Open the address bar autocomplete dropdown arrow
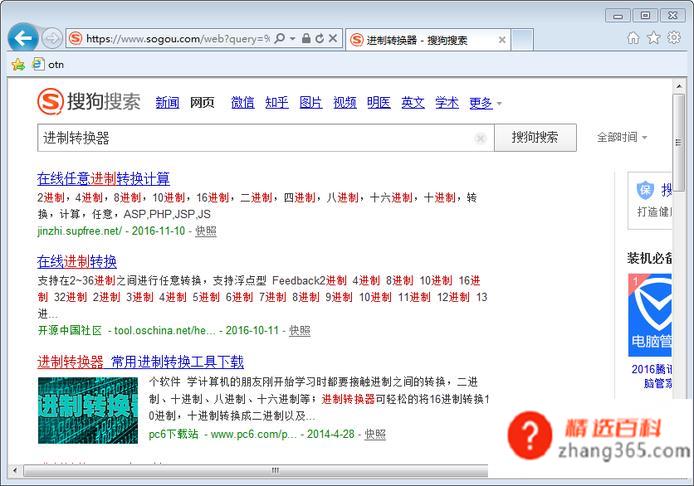The width and height of the screenshot is (694, 486). [x=293, y=39]
